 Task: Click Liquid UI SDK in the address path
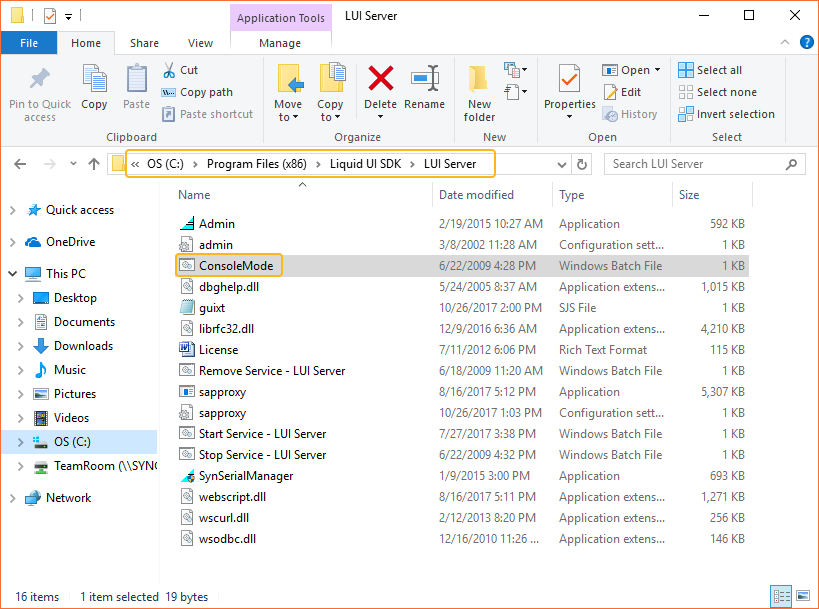365,164
